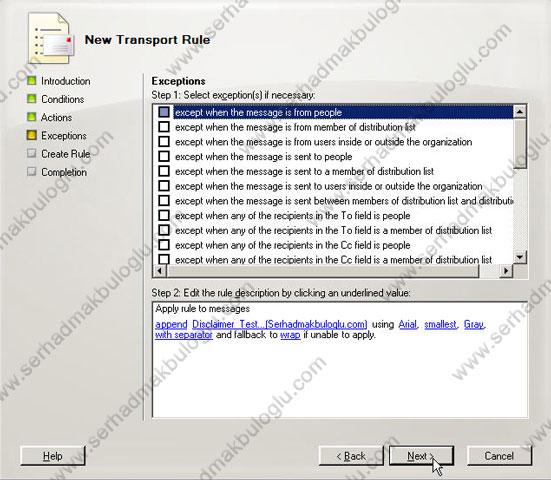This screenshot has height=480, width=551.
Task: Click horizontal scroll left arrow in exceptions list
Action: [x=160, y=271]
